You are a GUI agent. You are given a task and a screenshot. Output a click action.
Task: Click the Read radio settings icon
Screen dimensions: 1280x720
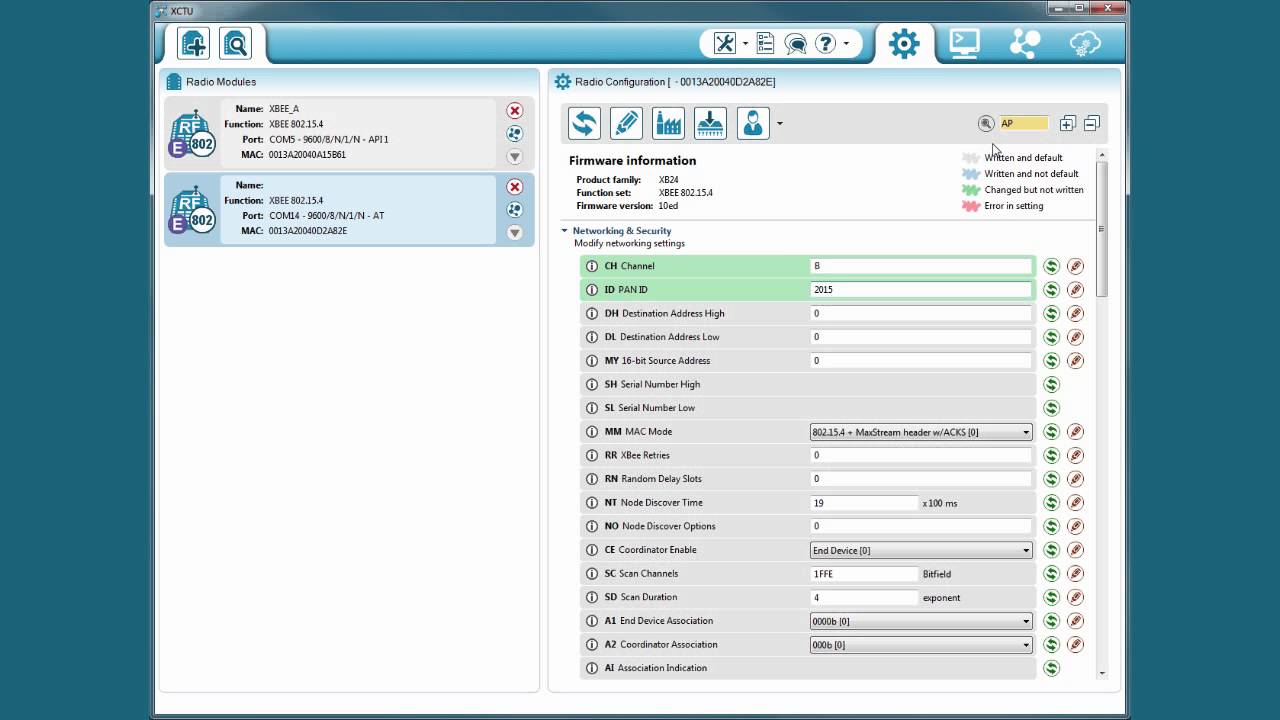click(x=584, y=123)
